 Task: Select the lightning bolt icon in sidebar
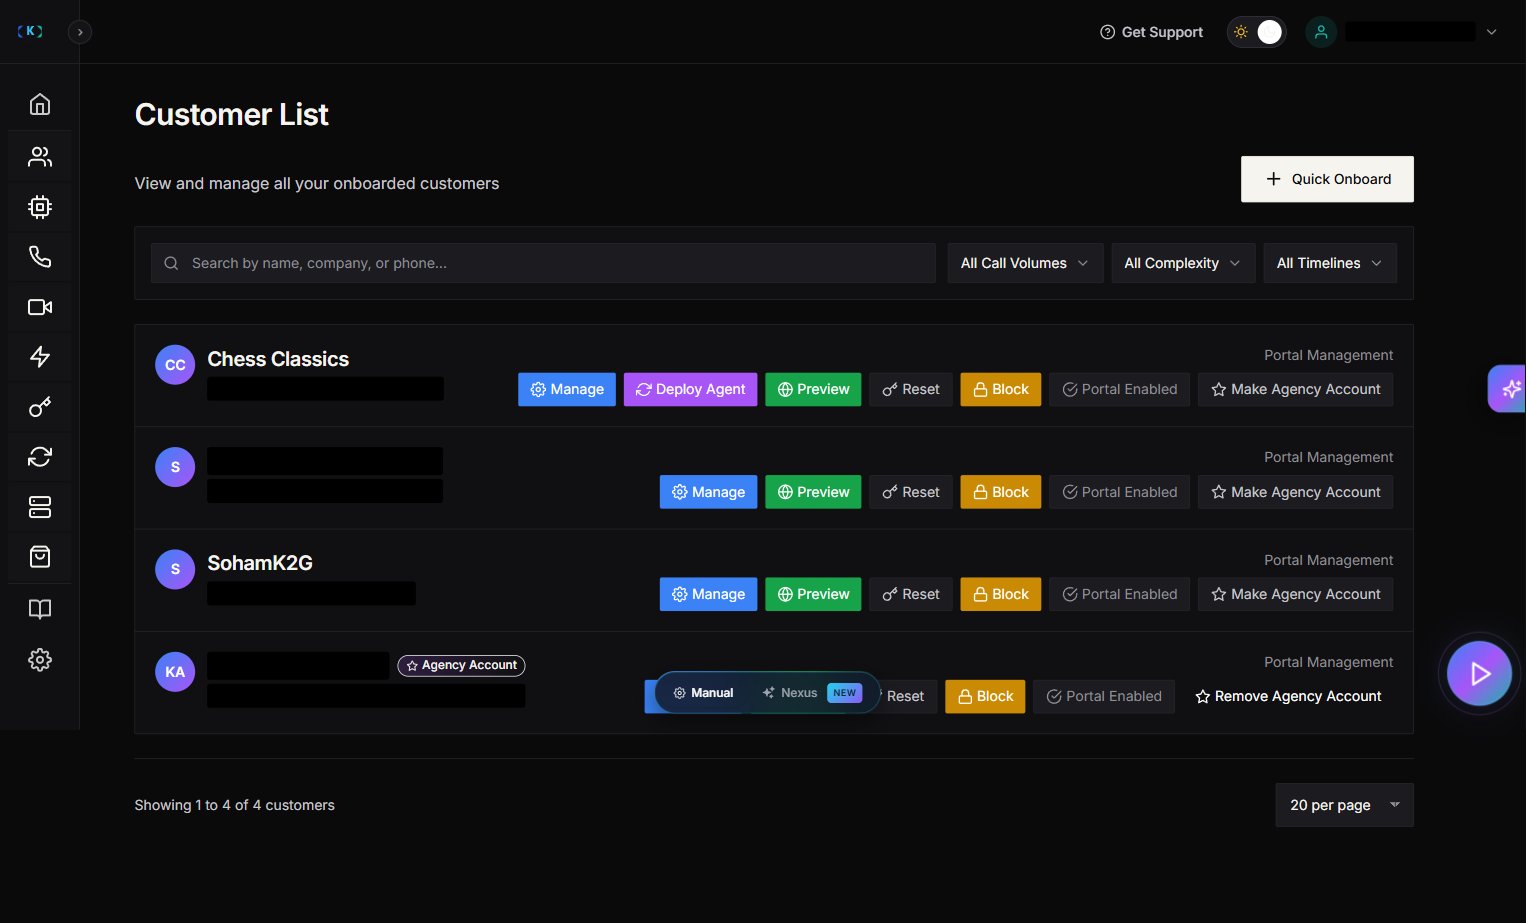tap(40, 357)
